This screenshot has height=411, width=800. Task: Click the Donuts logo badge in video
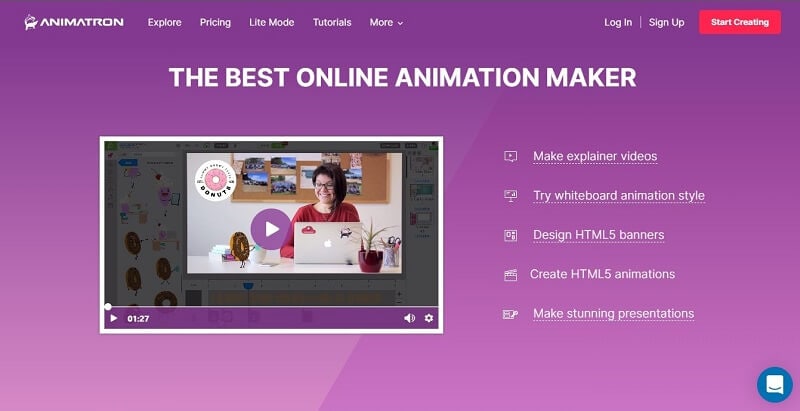tap(215, 180)
